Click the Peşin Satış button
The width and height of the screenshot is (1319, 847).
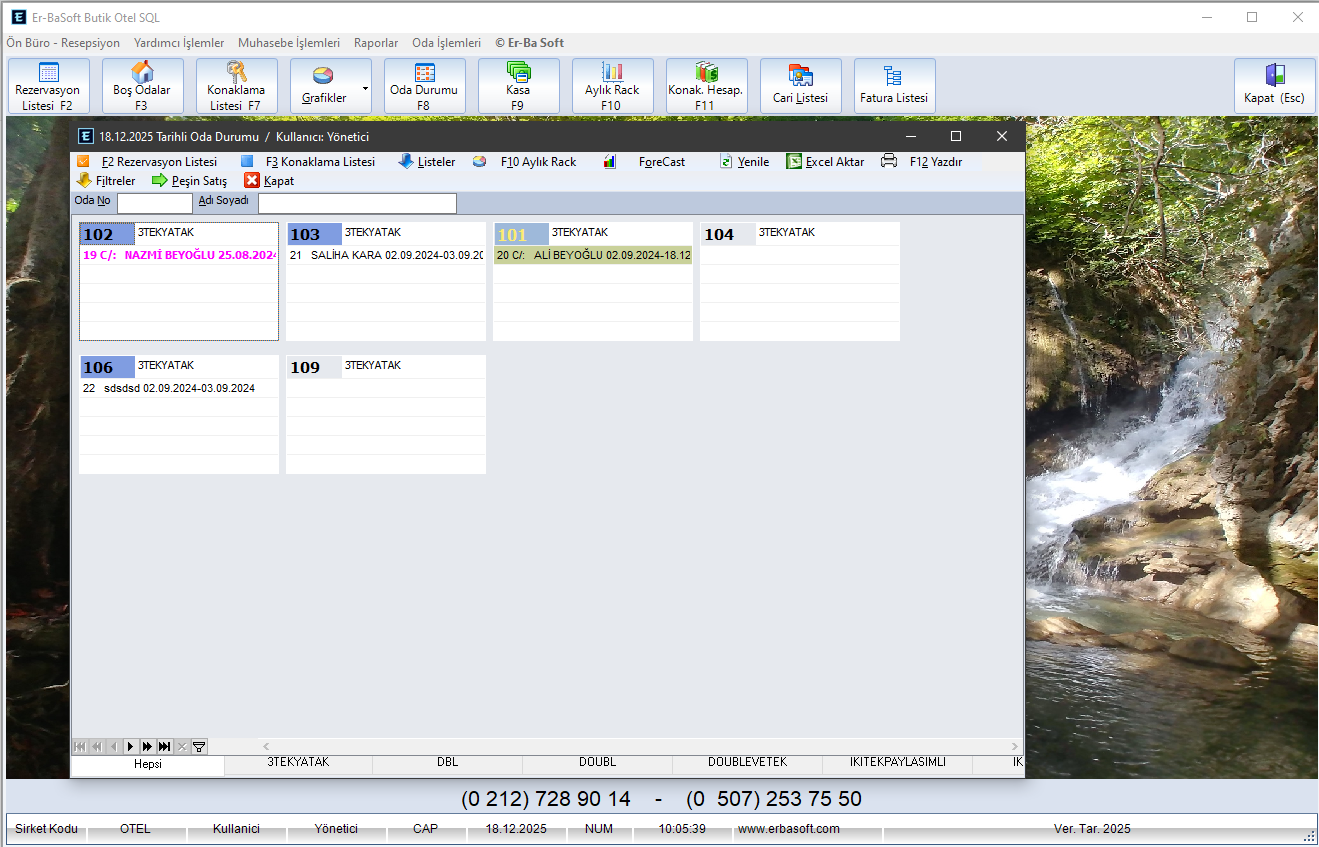189,181
